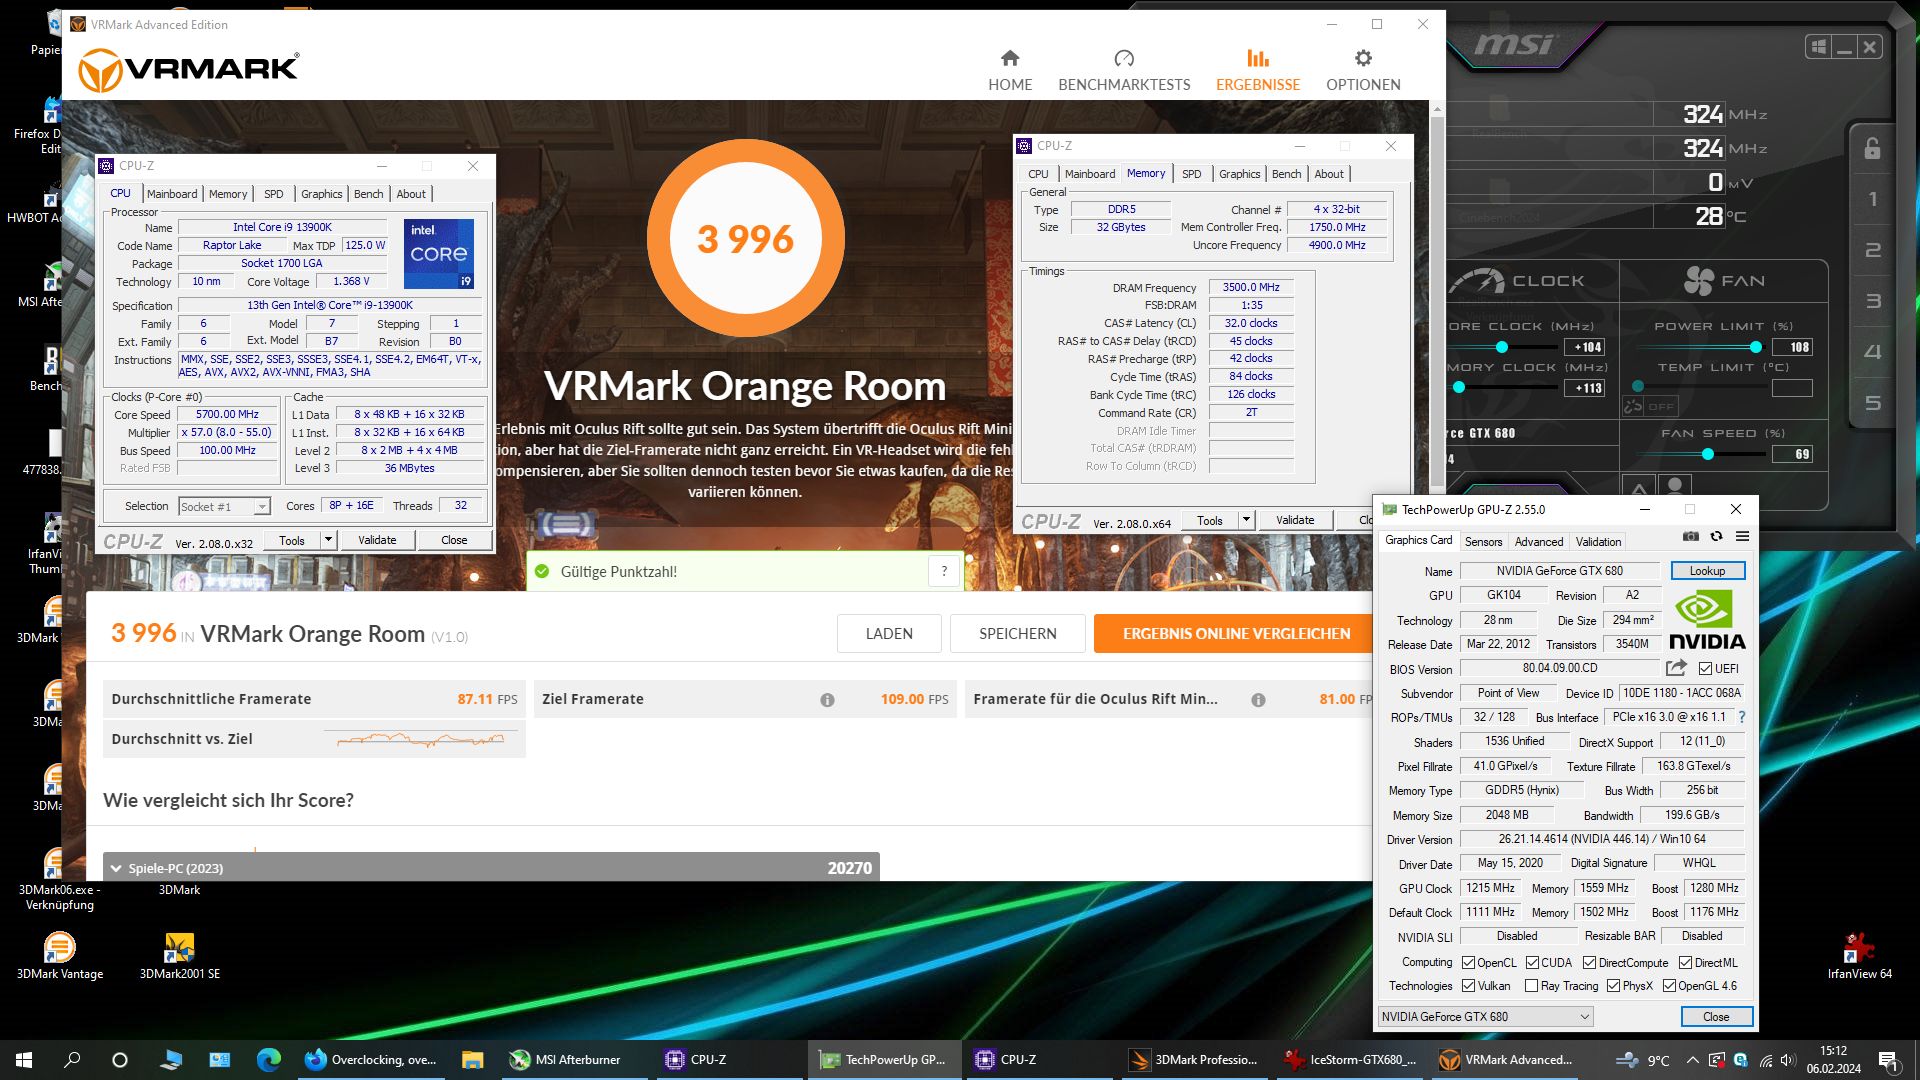
Task: Click Oculus Rift min framerate info icon
Action: pos(1258,700)
